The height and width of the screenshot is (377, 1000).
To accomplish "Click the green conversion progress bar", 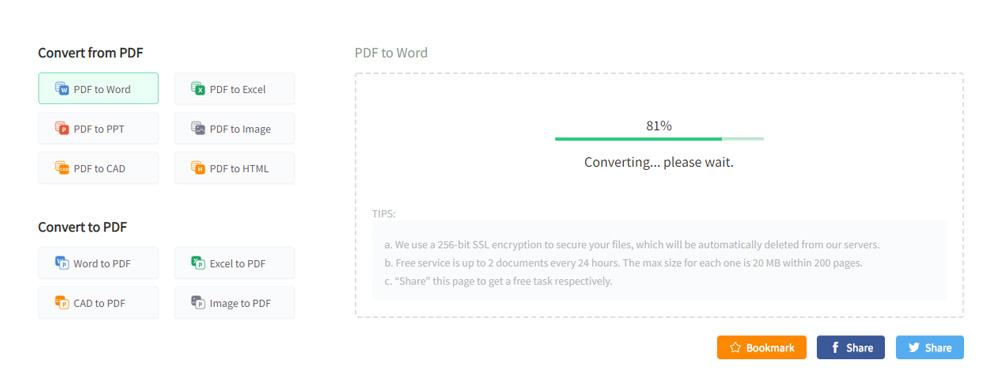I will [x=659, y=138].
